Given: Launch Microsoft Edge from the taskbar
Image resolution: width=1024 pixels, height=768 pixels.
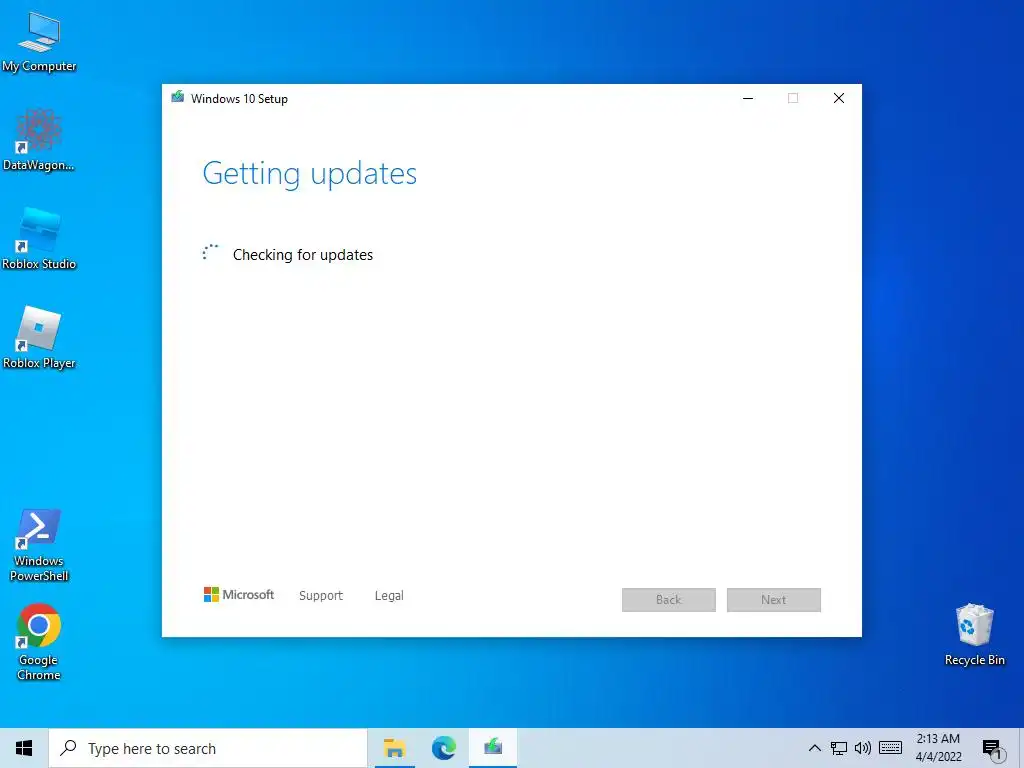Looking at the screenshot, I should pos(444,748).
